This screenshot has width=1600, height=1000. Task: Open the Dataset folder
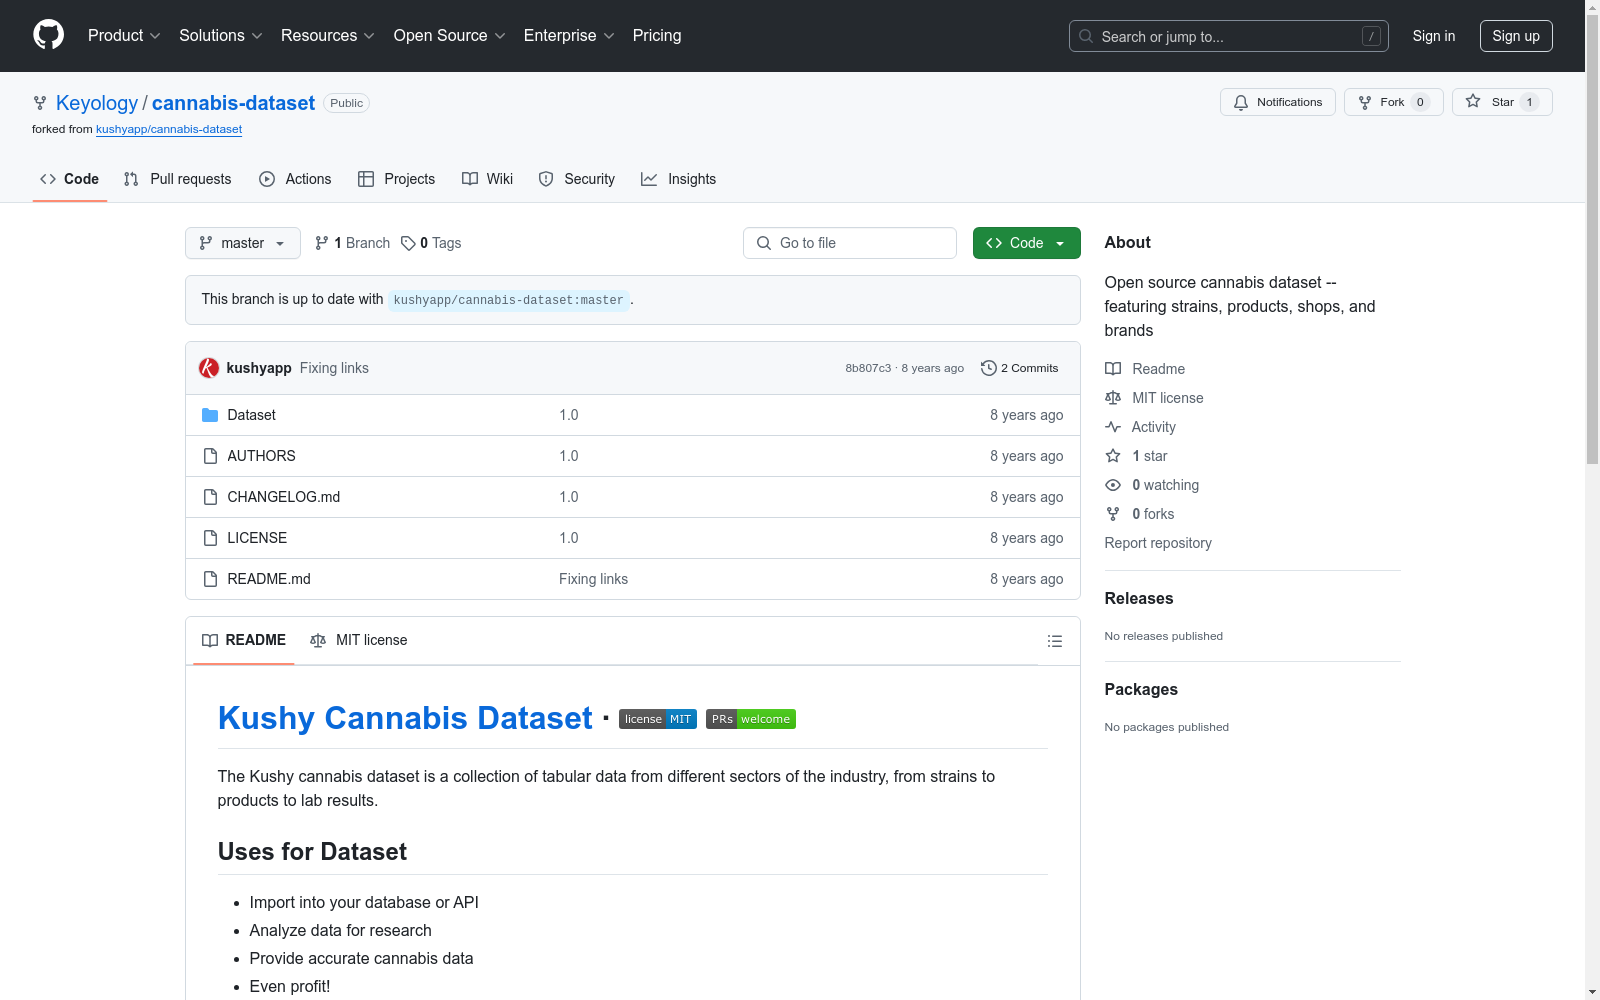click(251, 415)
